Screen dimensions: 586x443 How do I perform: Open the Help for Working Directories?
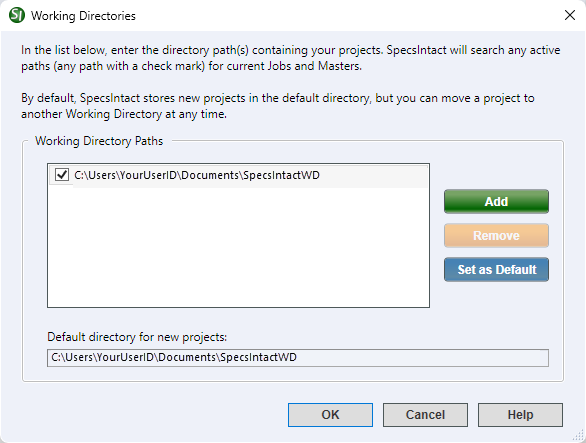(x=520, y=415)
